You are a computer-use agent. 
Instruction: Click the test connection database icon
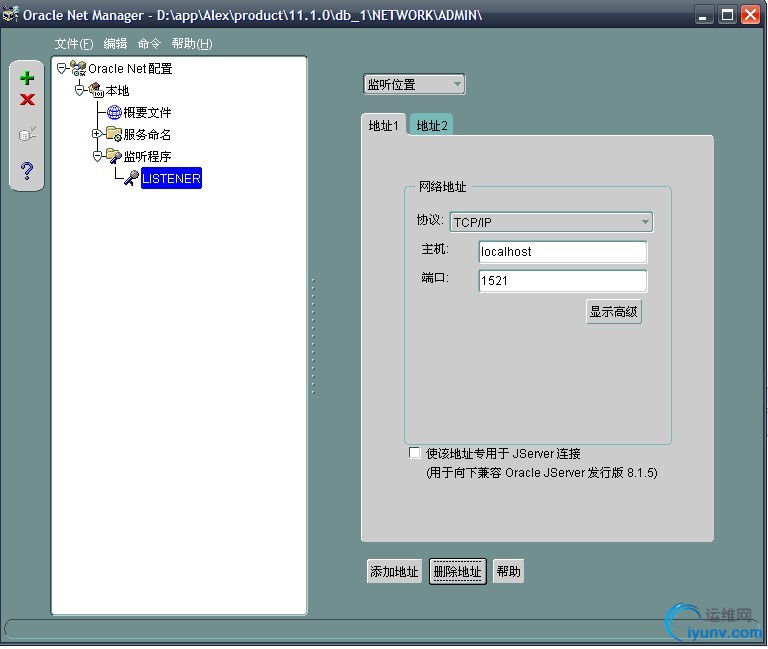(27, 133)
